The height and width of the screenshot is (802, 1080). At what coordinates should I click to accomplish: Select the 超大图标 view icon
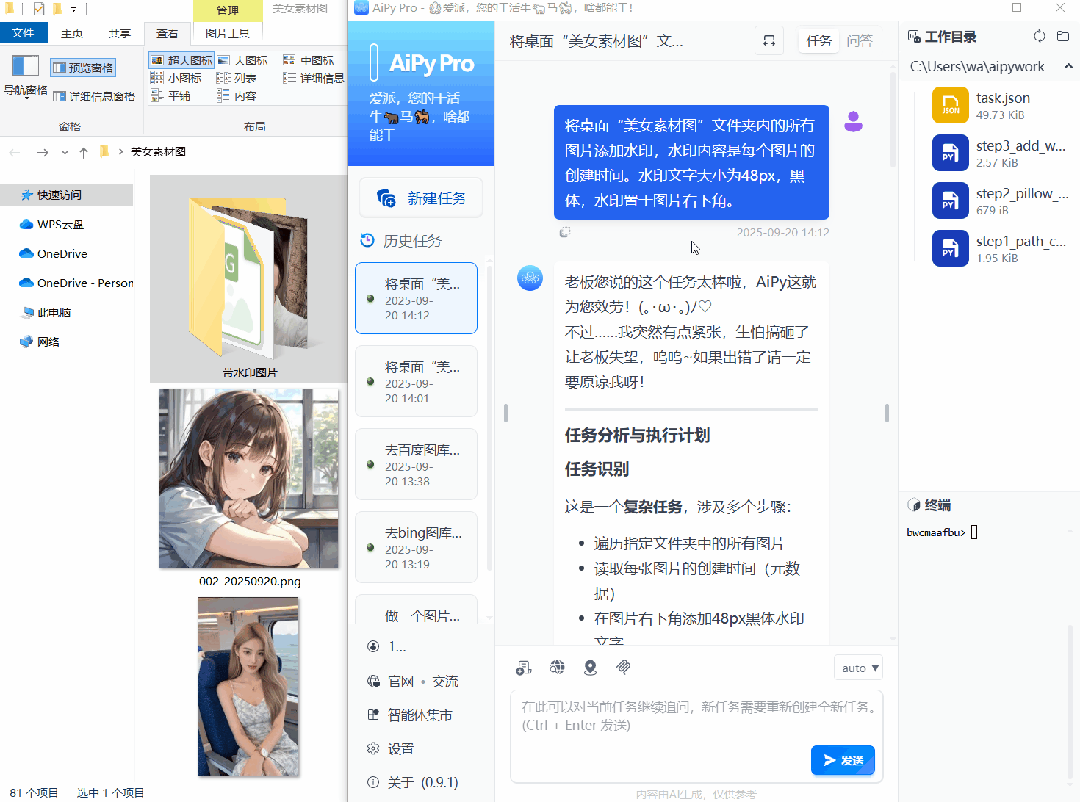(180, 60)
